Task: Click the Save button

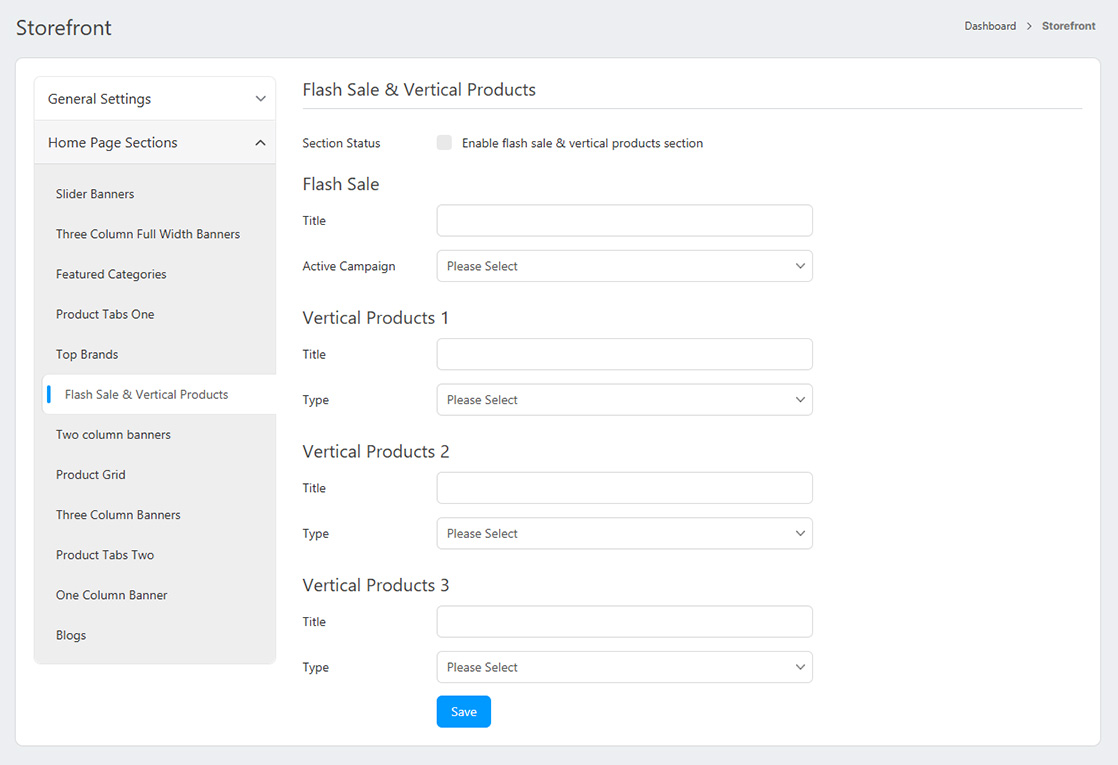Action: [463, 712]
